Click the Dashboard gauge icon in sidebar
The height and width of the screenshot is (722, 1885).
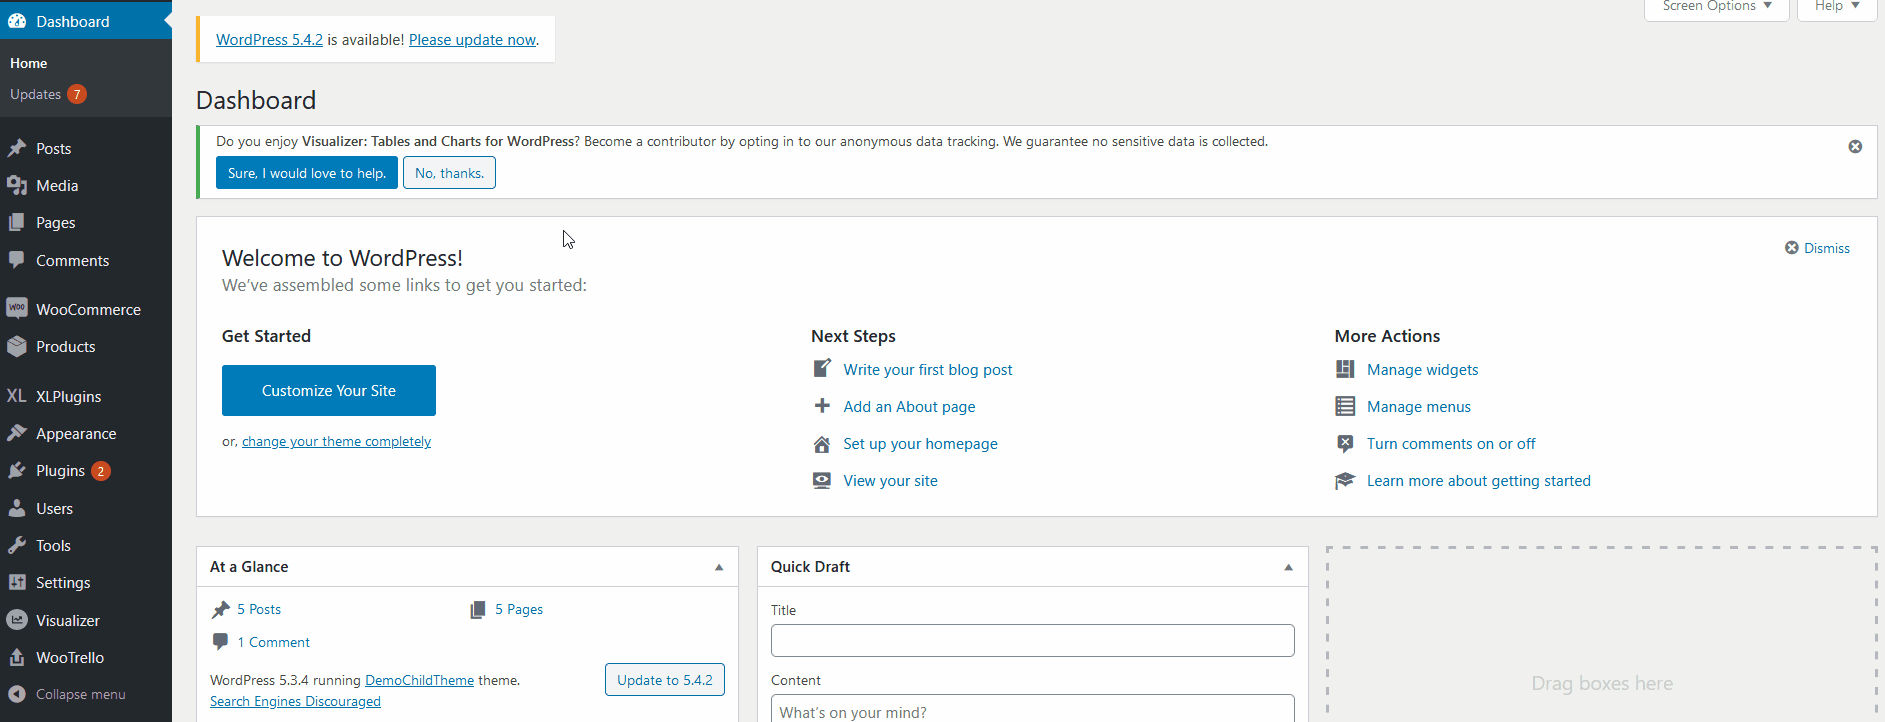click(17, 21)
